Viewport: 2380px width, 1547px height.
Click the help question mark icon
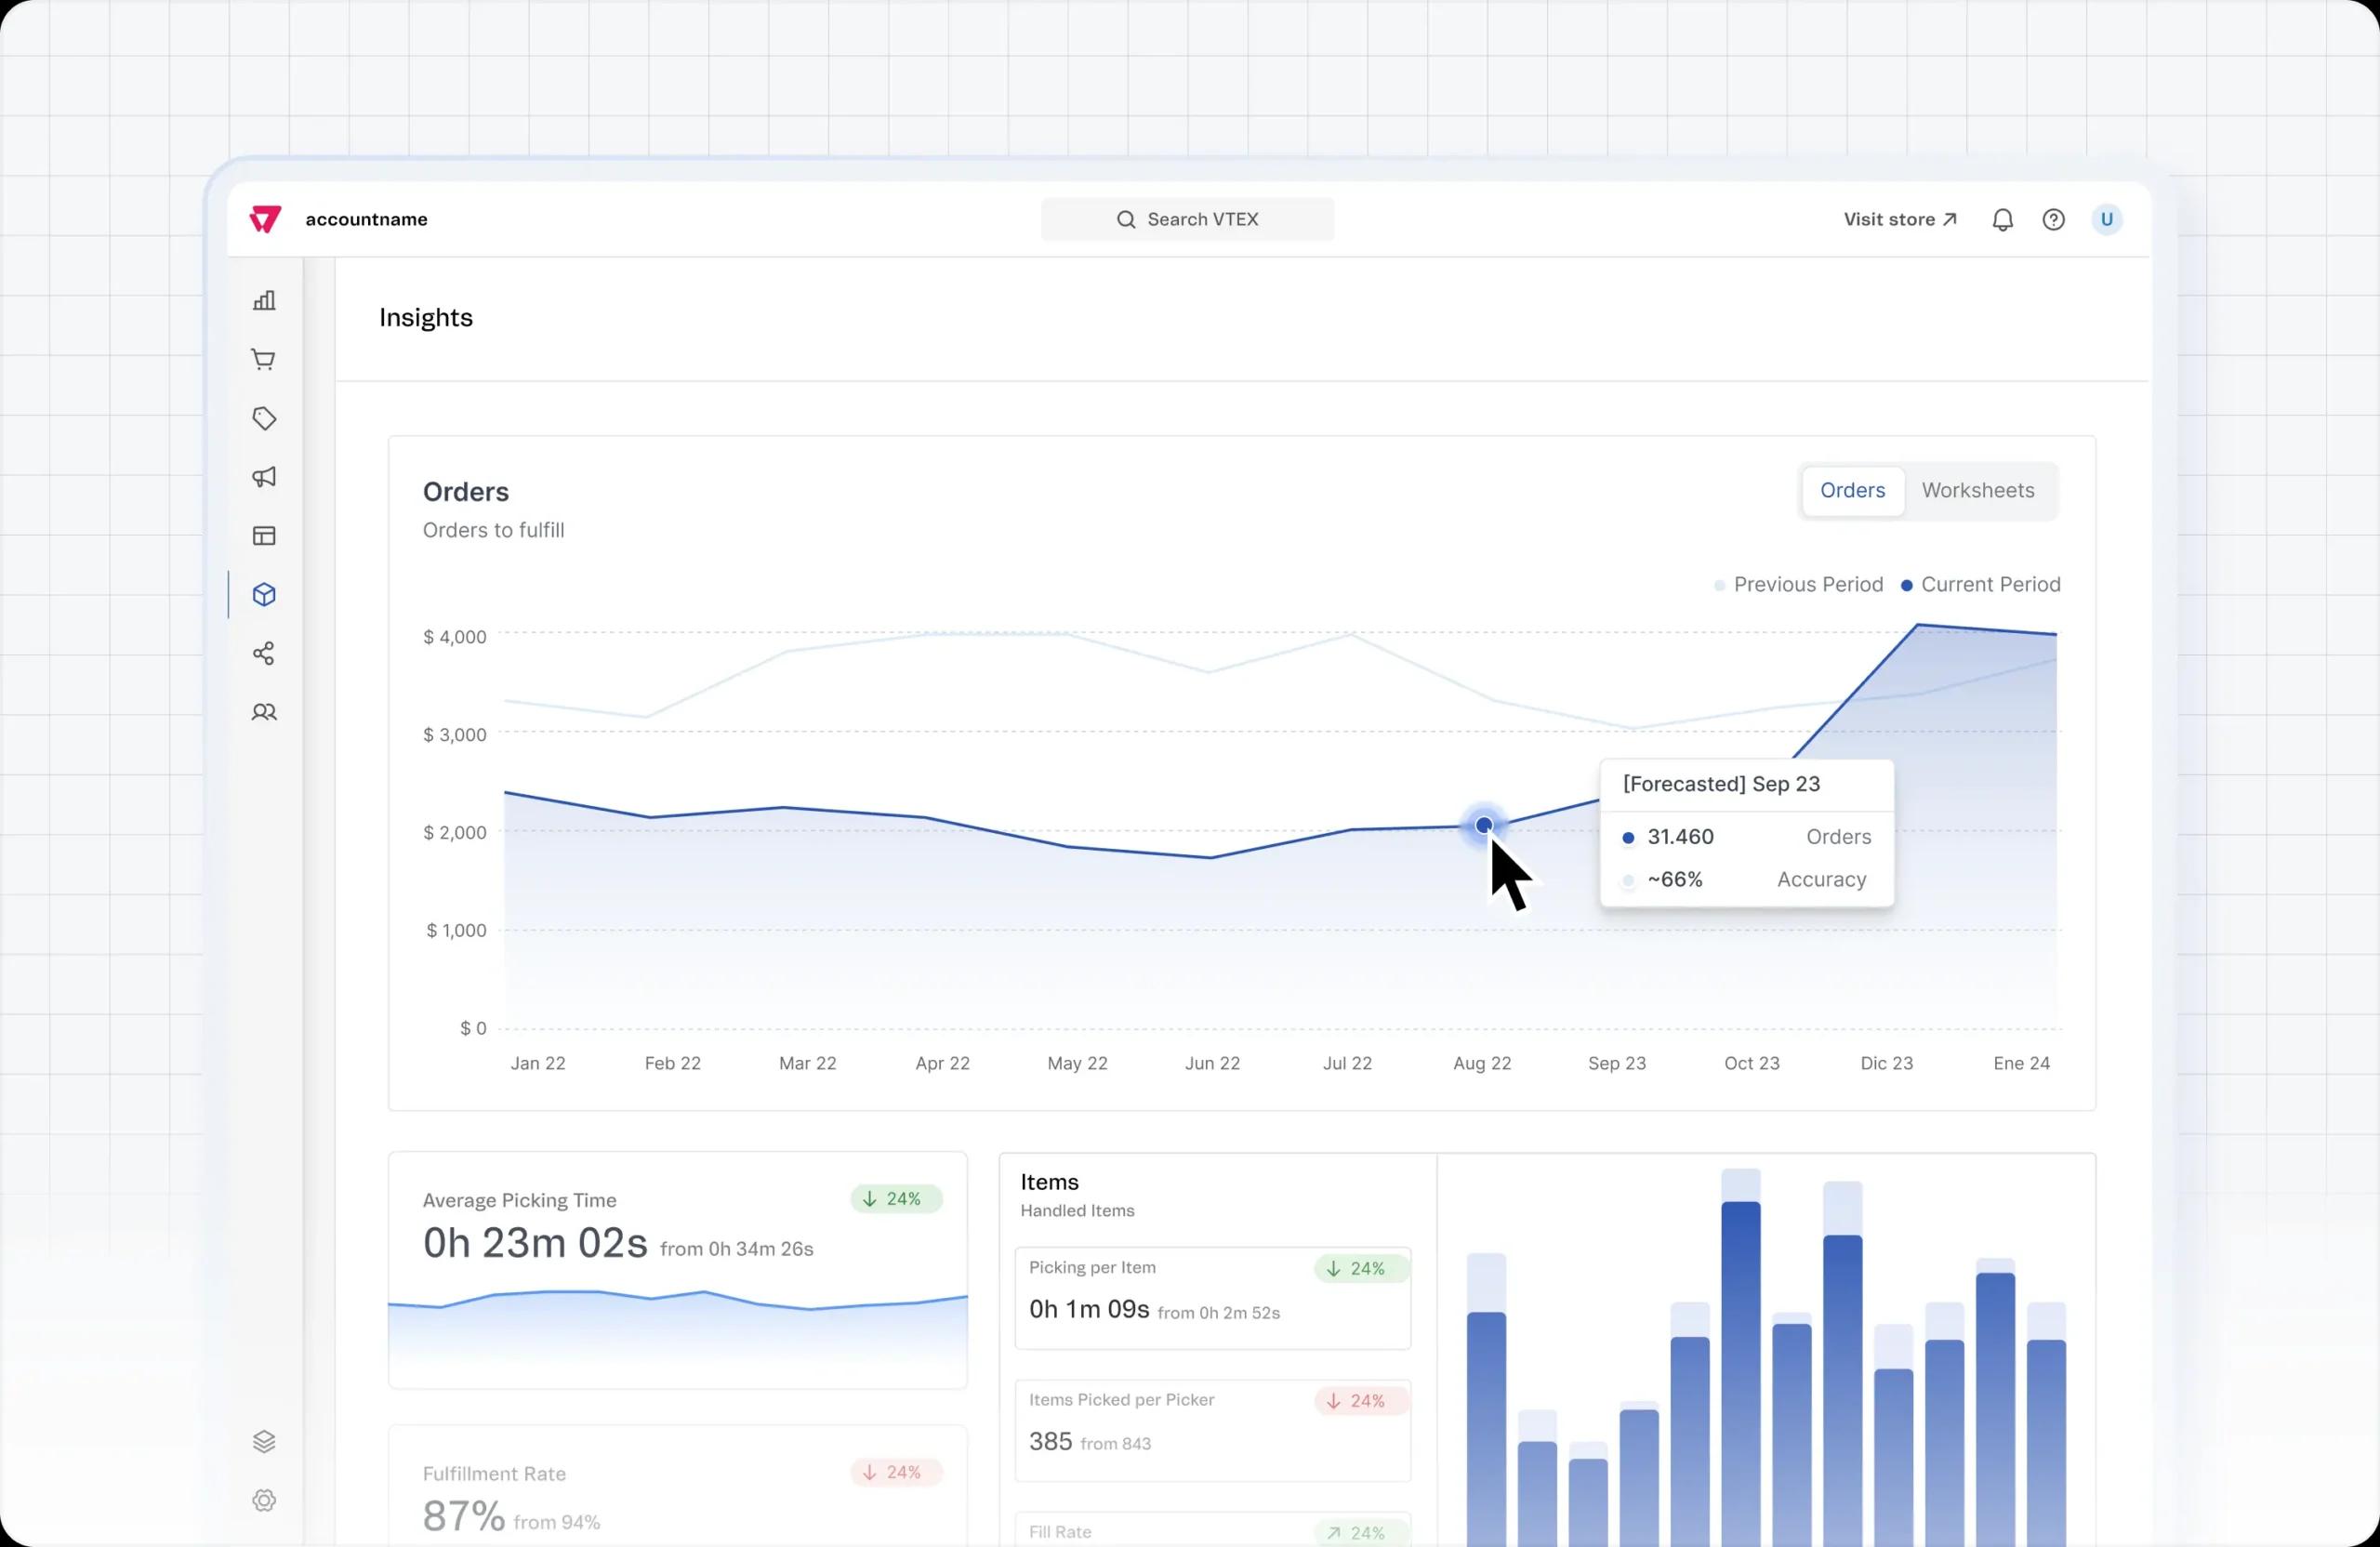pos(2053,220)
